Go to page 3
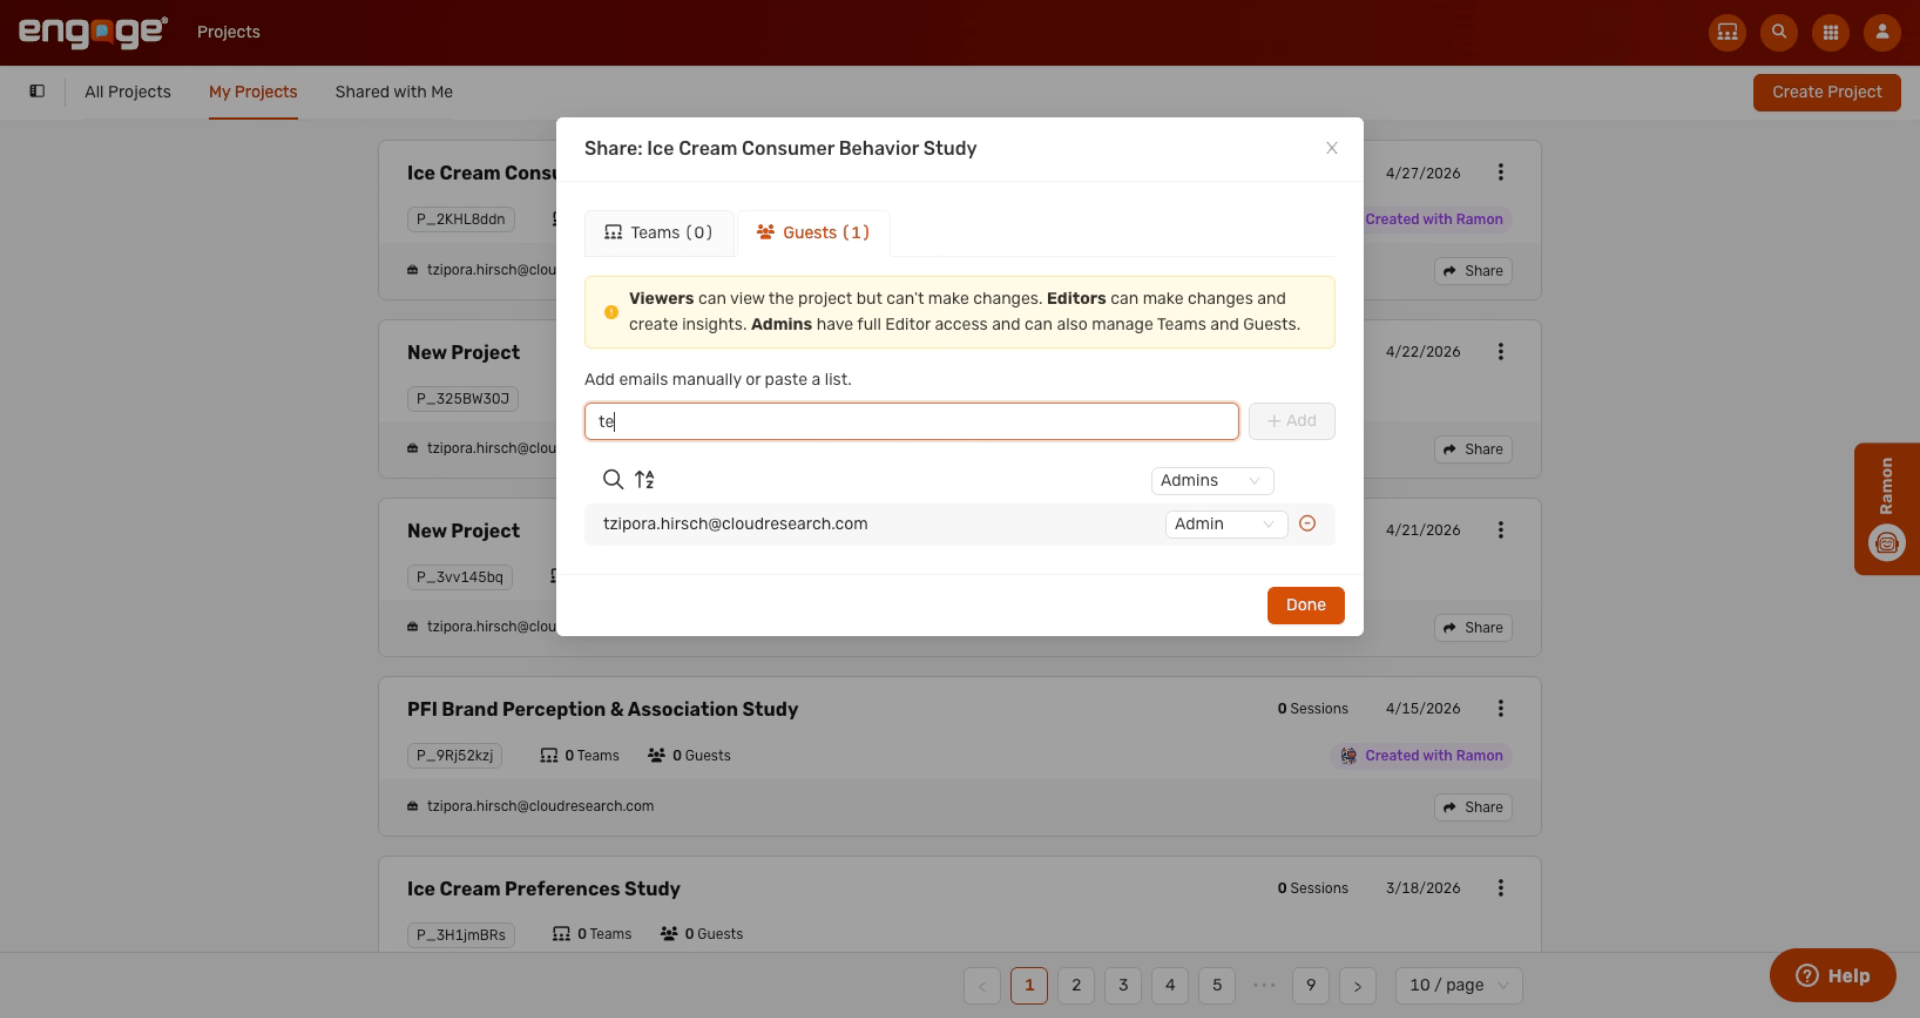This screenshot has height=1018, width=1920. point(1123,986)
